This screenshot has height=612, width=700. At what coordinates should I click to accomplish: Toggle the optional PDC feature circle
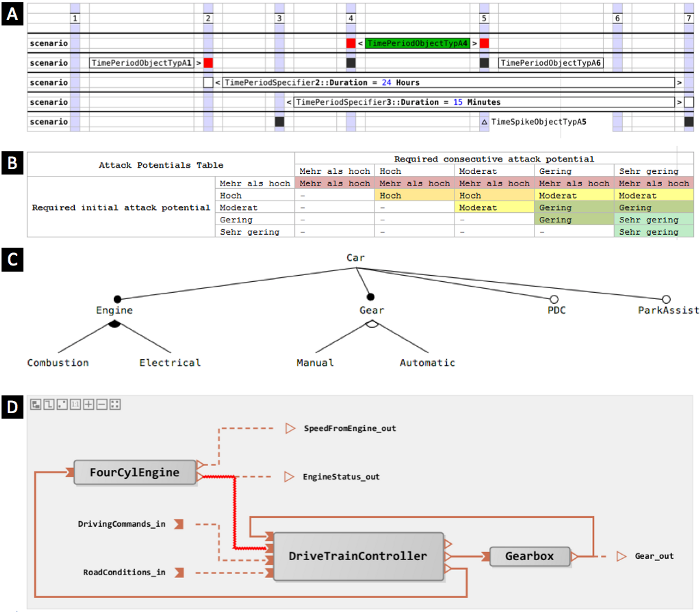(x=553, y=298)
